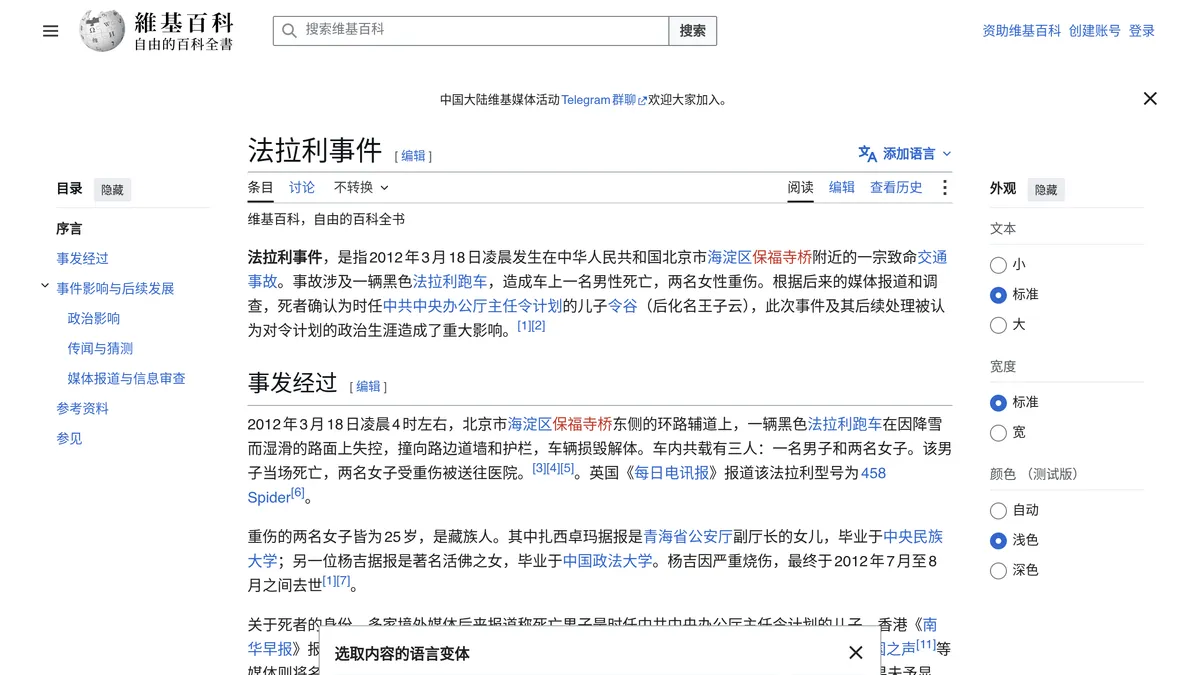Jump to 媒体报道与信息审查 in contents
Image resolution: width=1200 pixels, height=675 pixels.
click(126, 378)
